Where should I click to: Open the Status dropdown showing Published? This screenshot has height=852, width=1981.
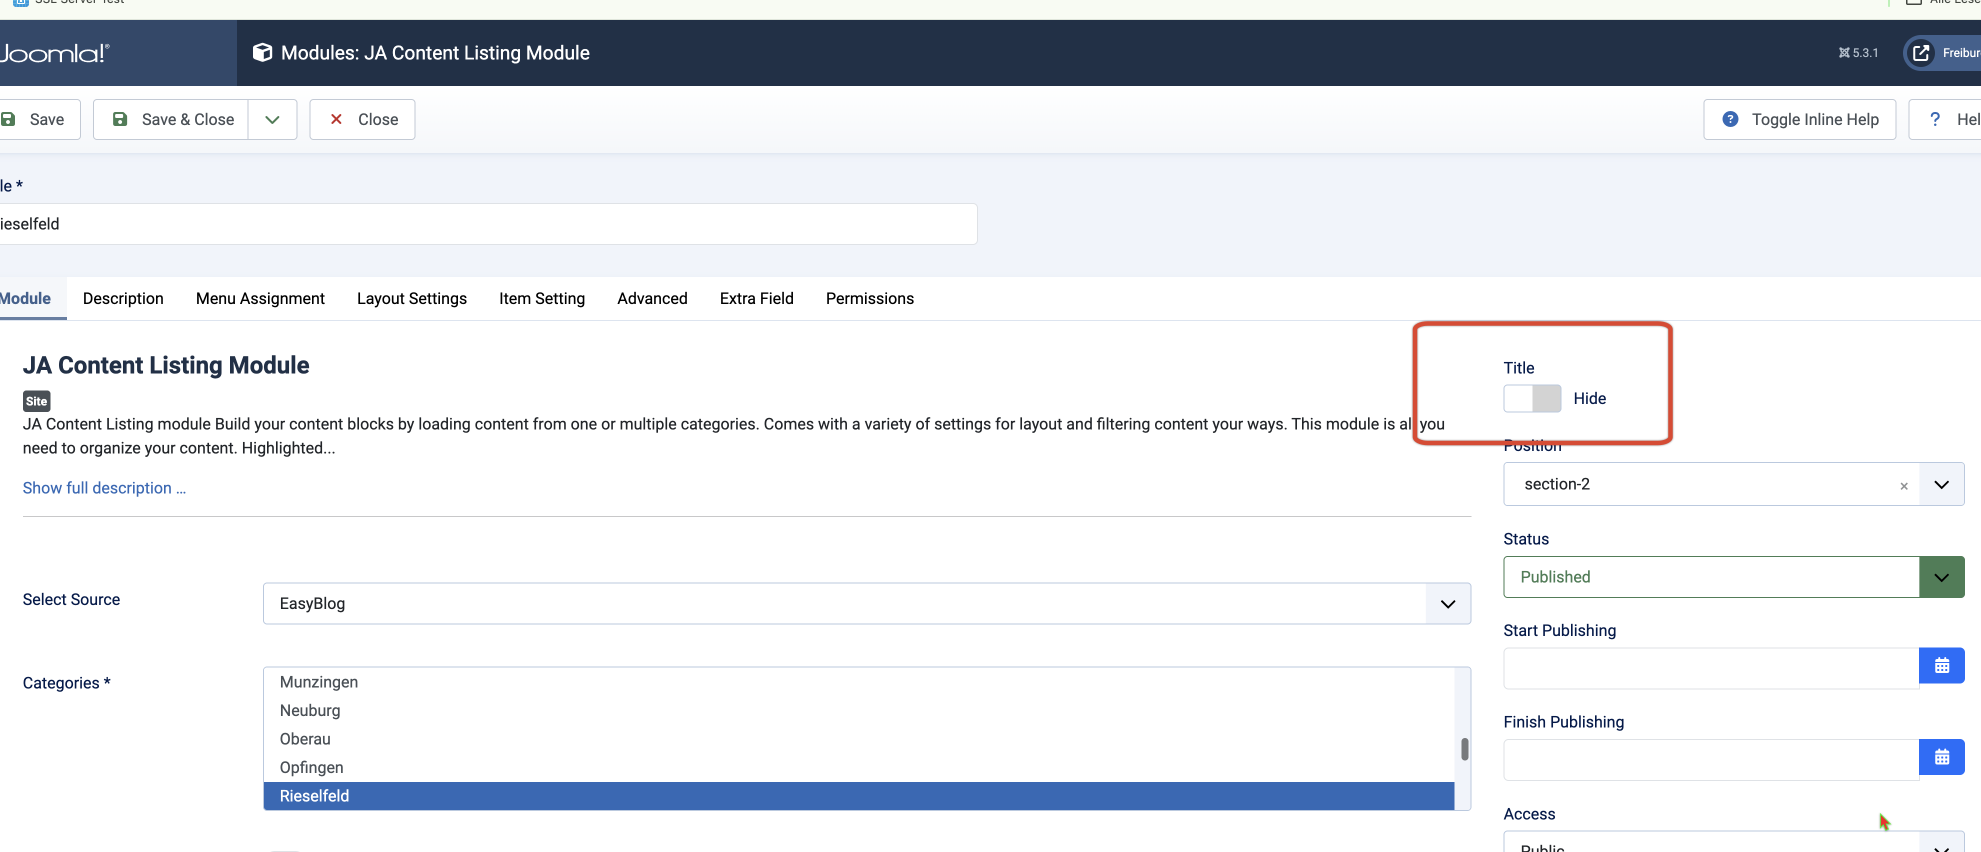pos(1734,577)
